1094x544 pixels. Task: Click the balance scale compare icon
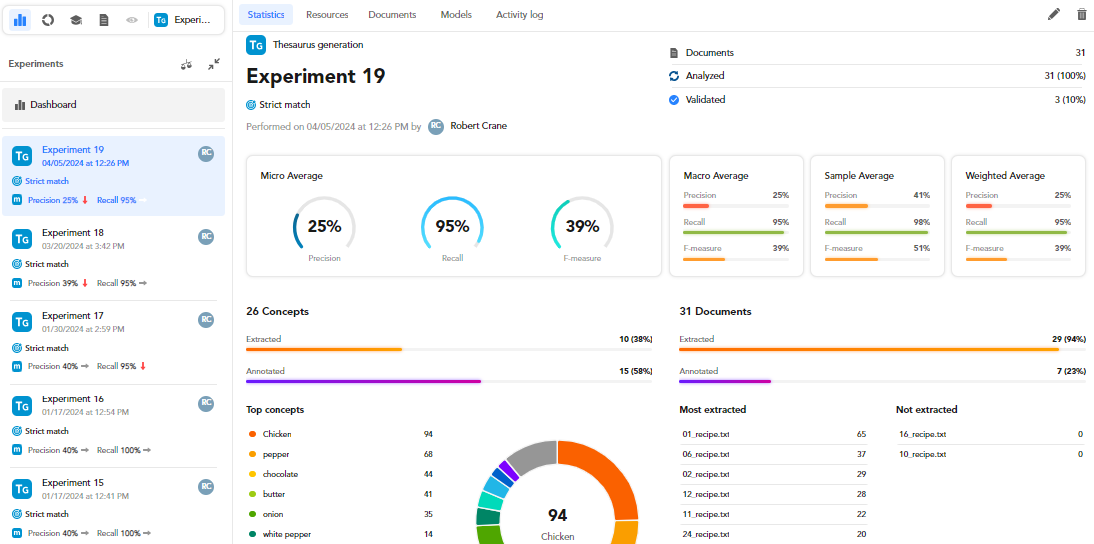pyautogui.click(x=186, y=64)
